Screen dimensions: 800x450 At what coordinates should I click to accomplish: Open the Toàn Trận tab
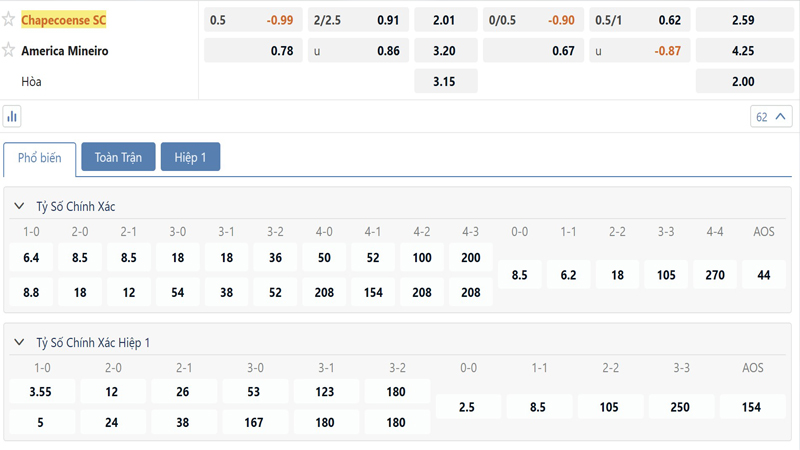(x=118, y=158)
